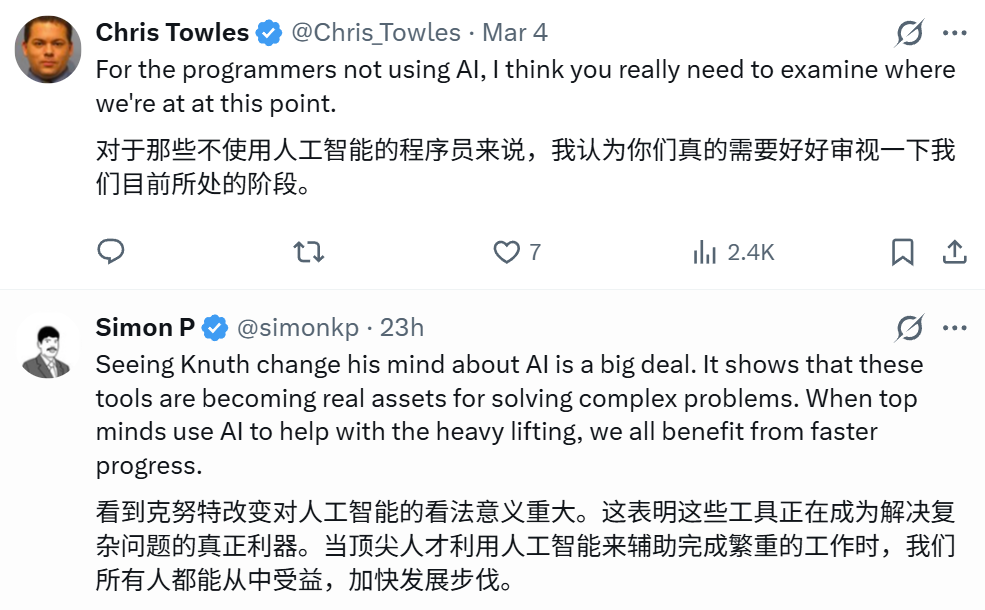Click the Mar 4 timestamp
Image resolution: width=985 pixels, height=610 pixels.
point(515,33)
